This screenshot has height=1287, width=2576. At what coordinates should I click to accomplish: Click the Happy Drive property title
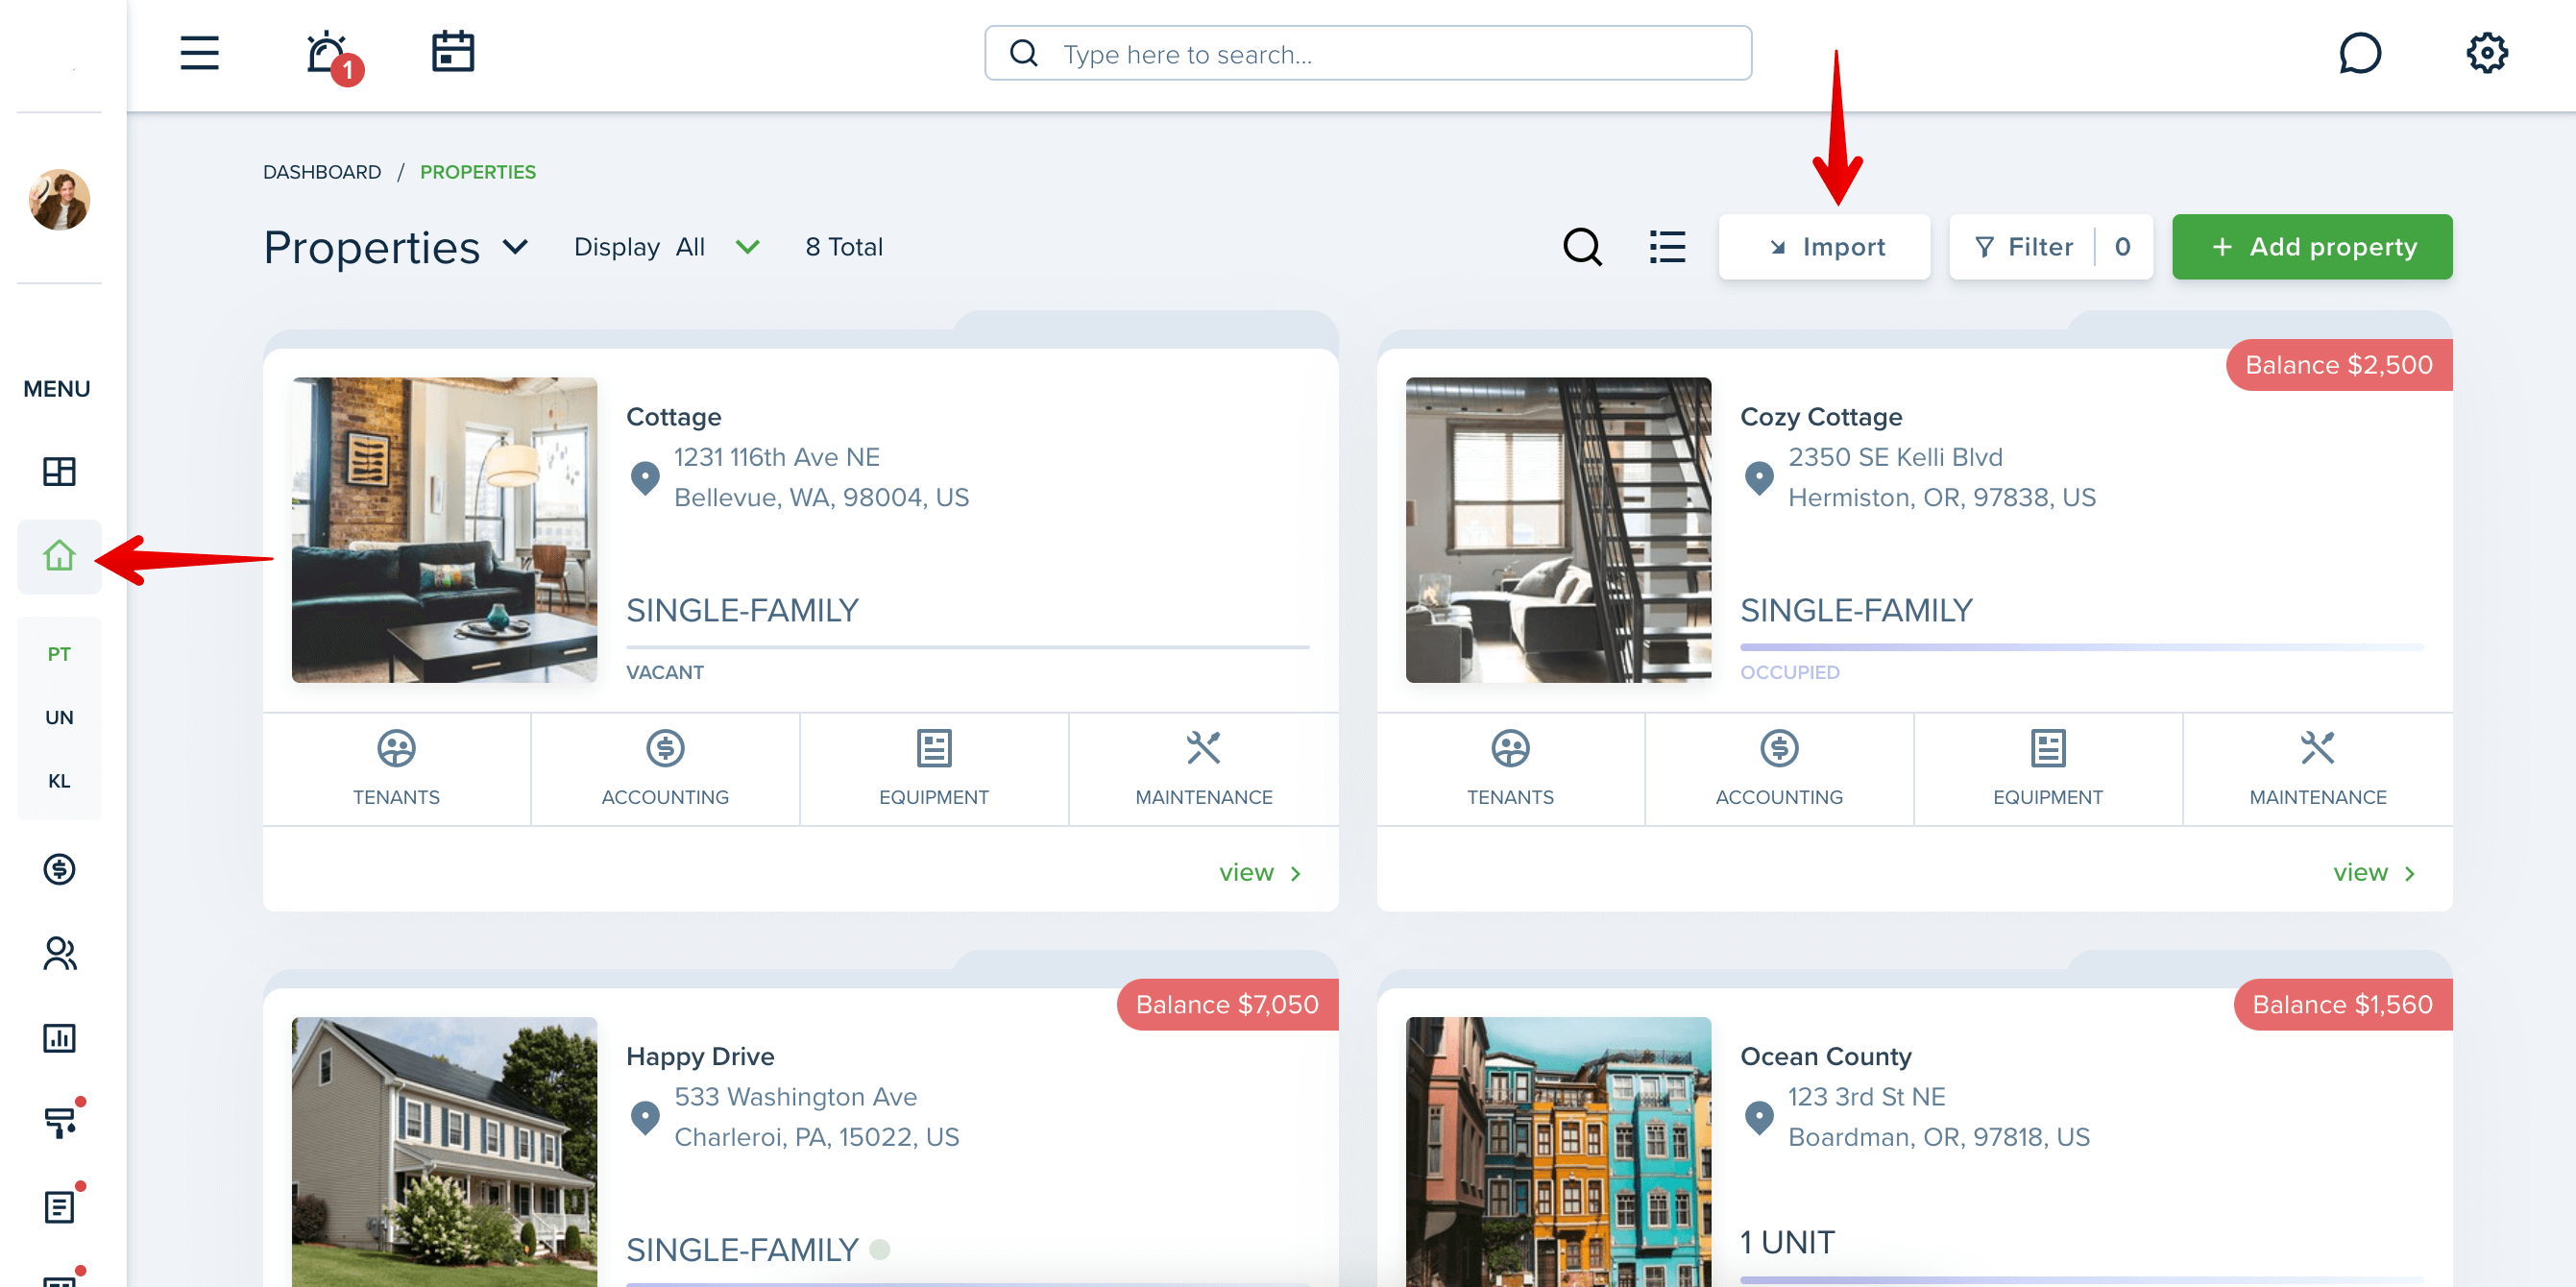[700, 1056]
